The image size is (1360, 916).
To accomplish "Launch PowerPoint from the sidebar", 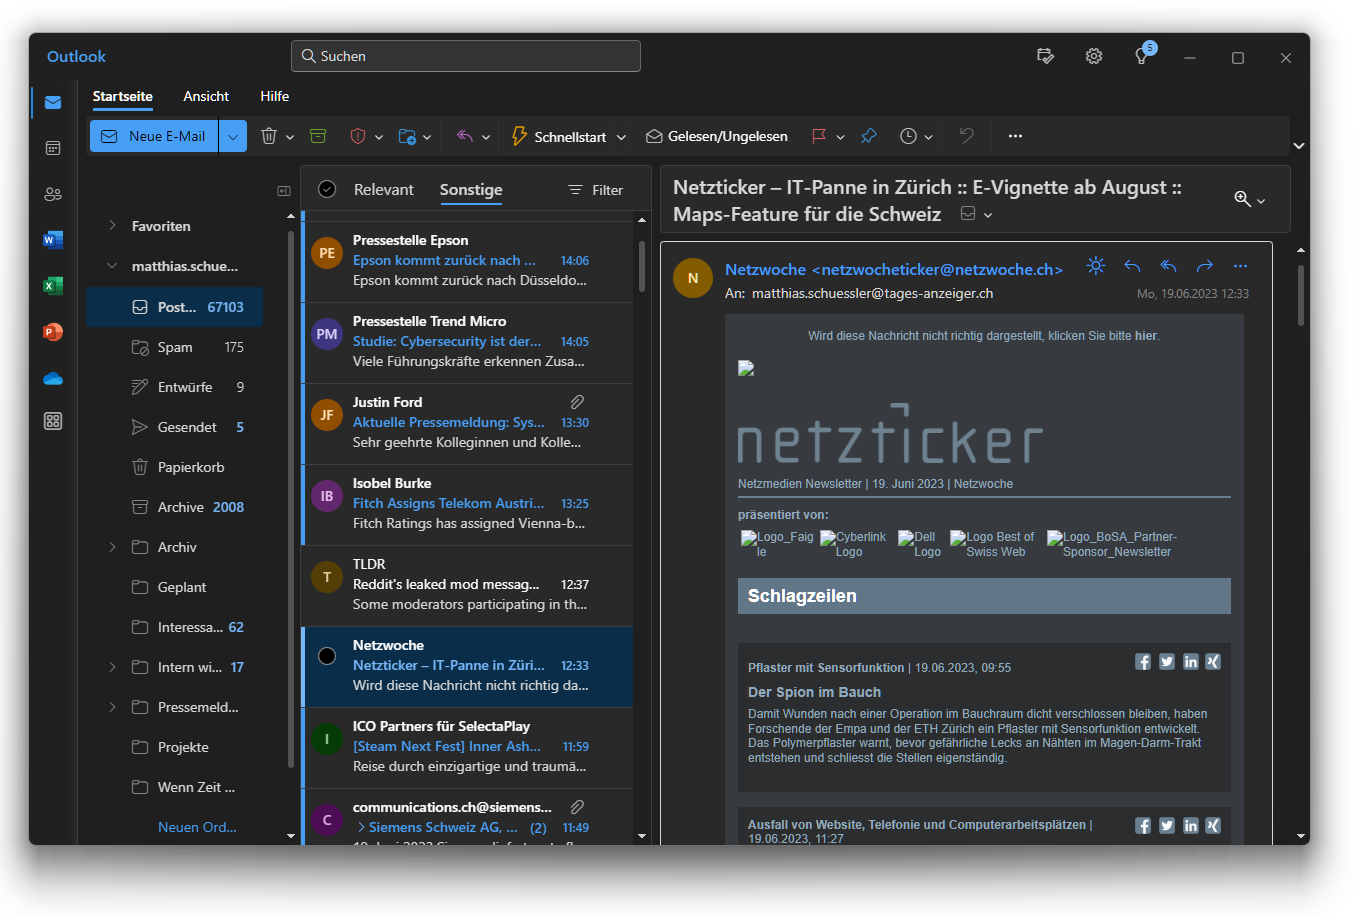I will coord(53,332).
